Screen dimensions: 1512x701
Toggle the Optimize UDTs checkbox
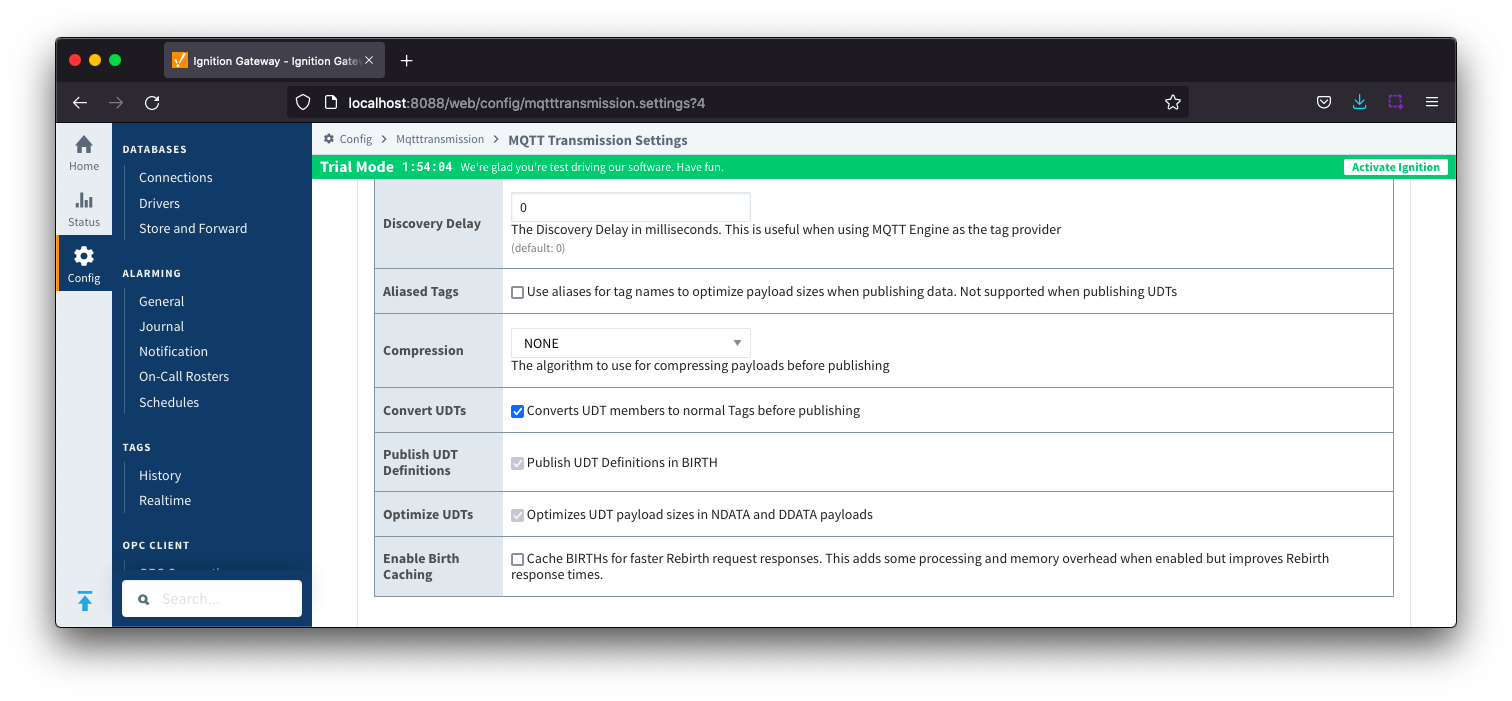point(518,515)
